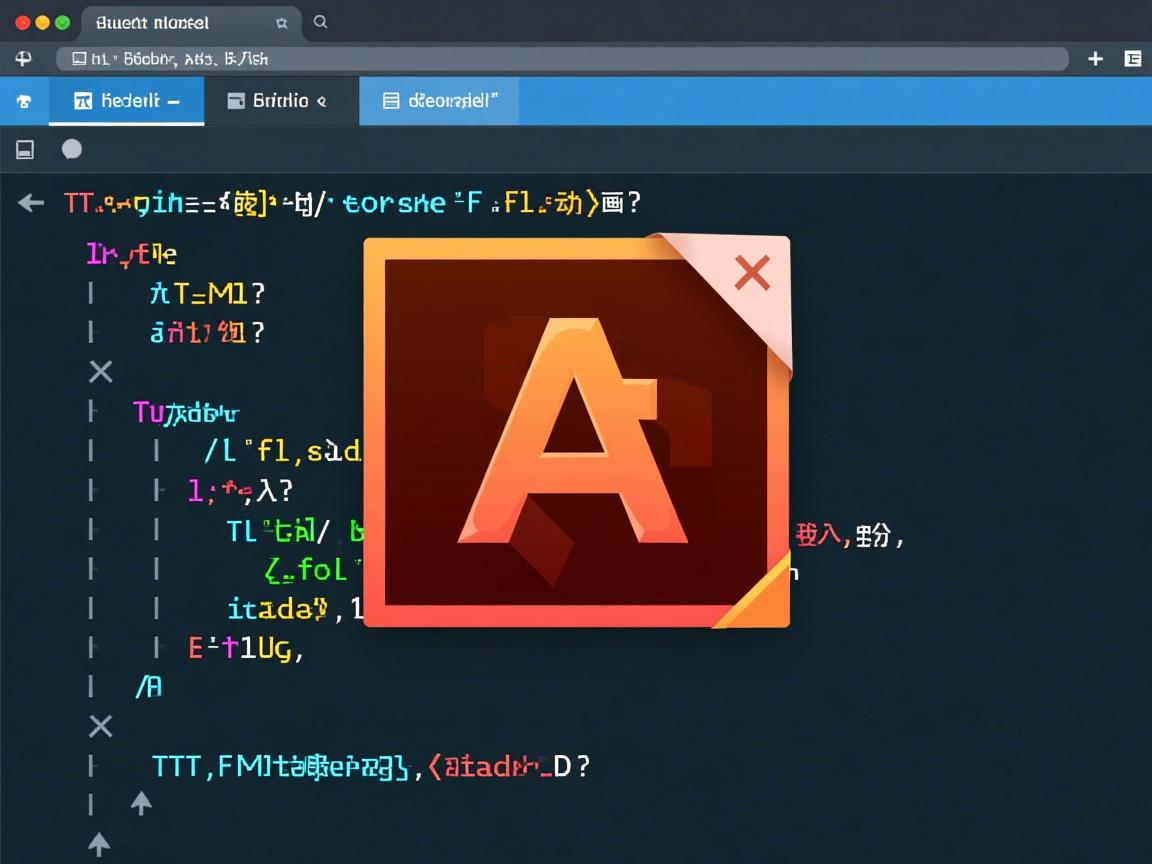Screen dimensions: 1152x864
Task: Click the magnifier search icon in title bar
Action: [320, 22]
